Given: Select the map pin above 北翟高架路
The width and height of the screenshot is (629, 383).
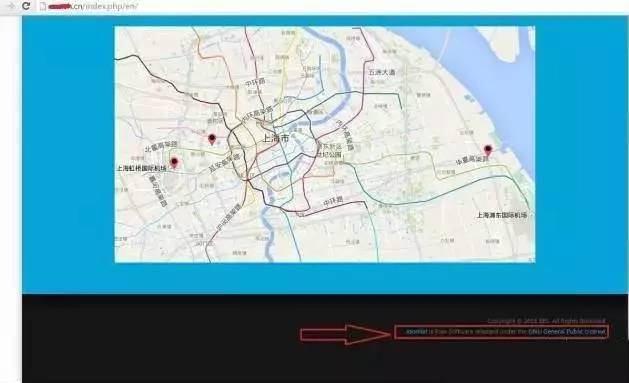Looking at the screenshot, I should (x=212, y=139).
